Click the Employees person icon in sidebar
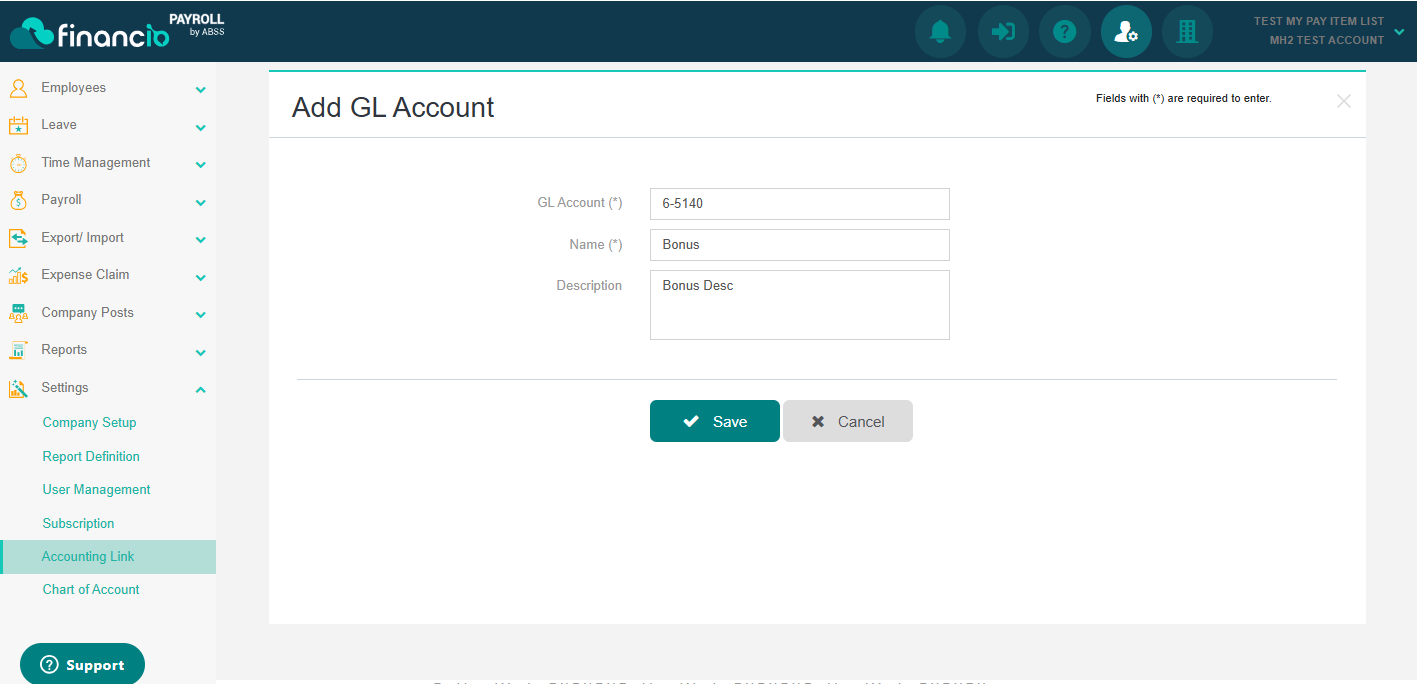Viewport: 1417px width, 684px height. coord(18,88)
